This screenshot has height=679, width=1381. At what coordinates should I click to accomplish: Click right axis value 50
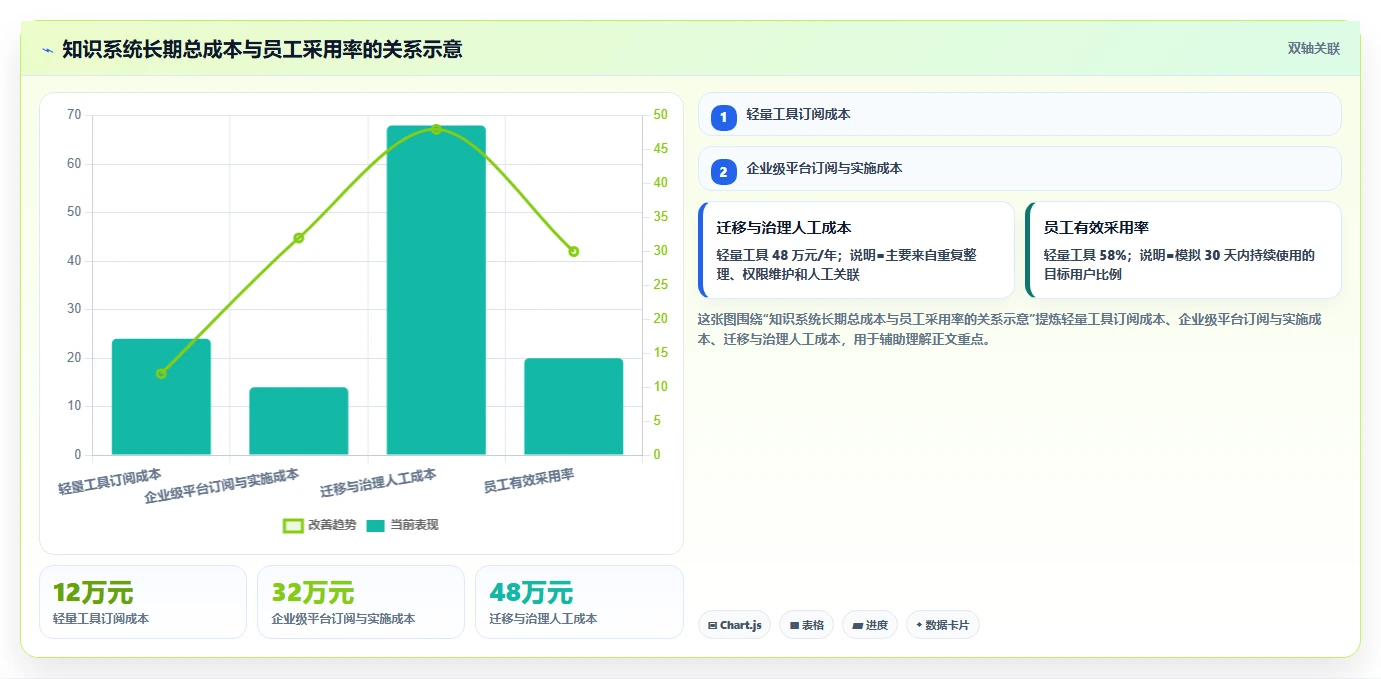pyautogui.click(x=661, y=115)
